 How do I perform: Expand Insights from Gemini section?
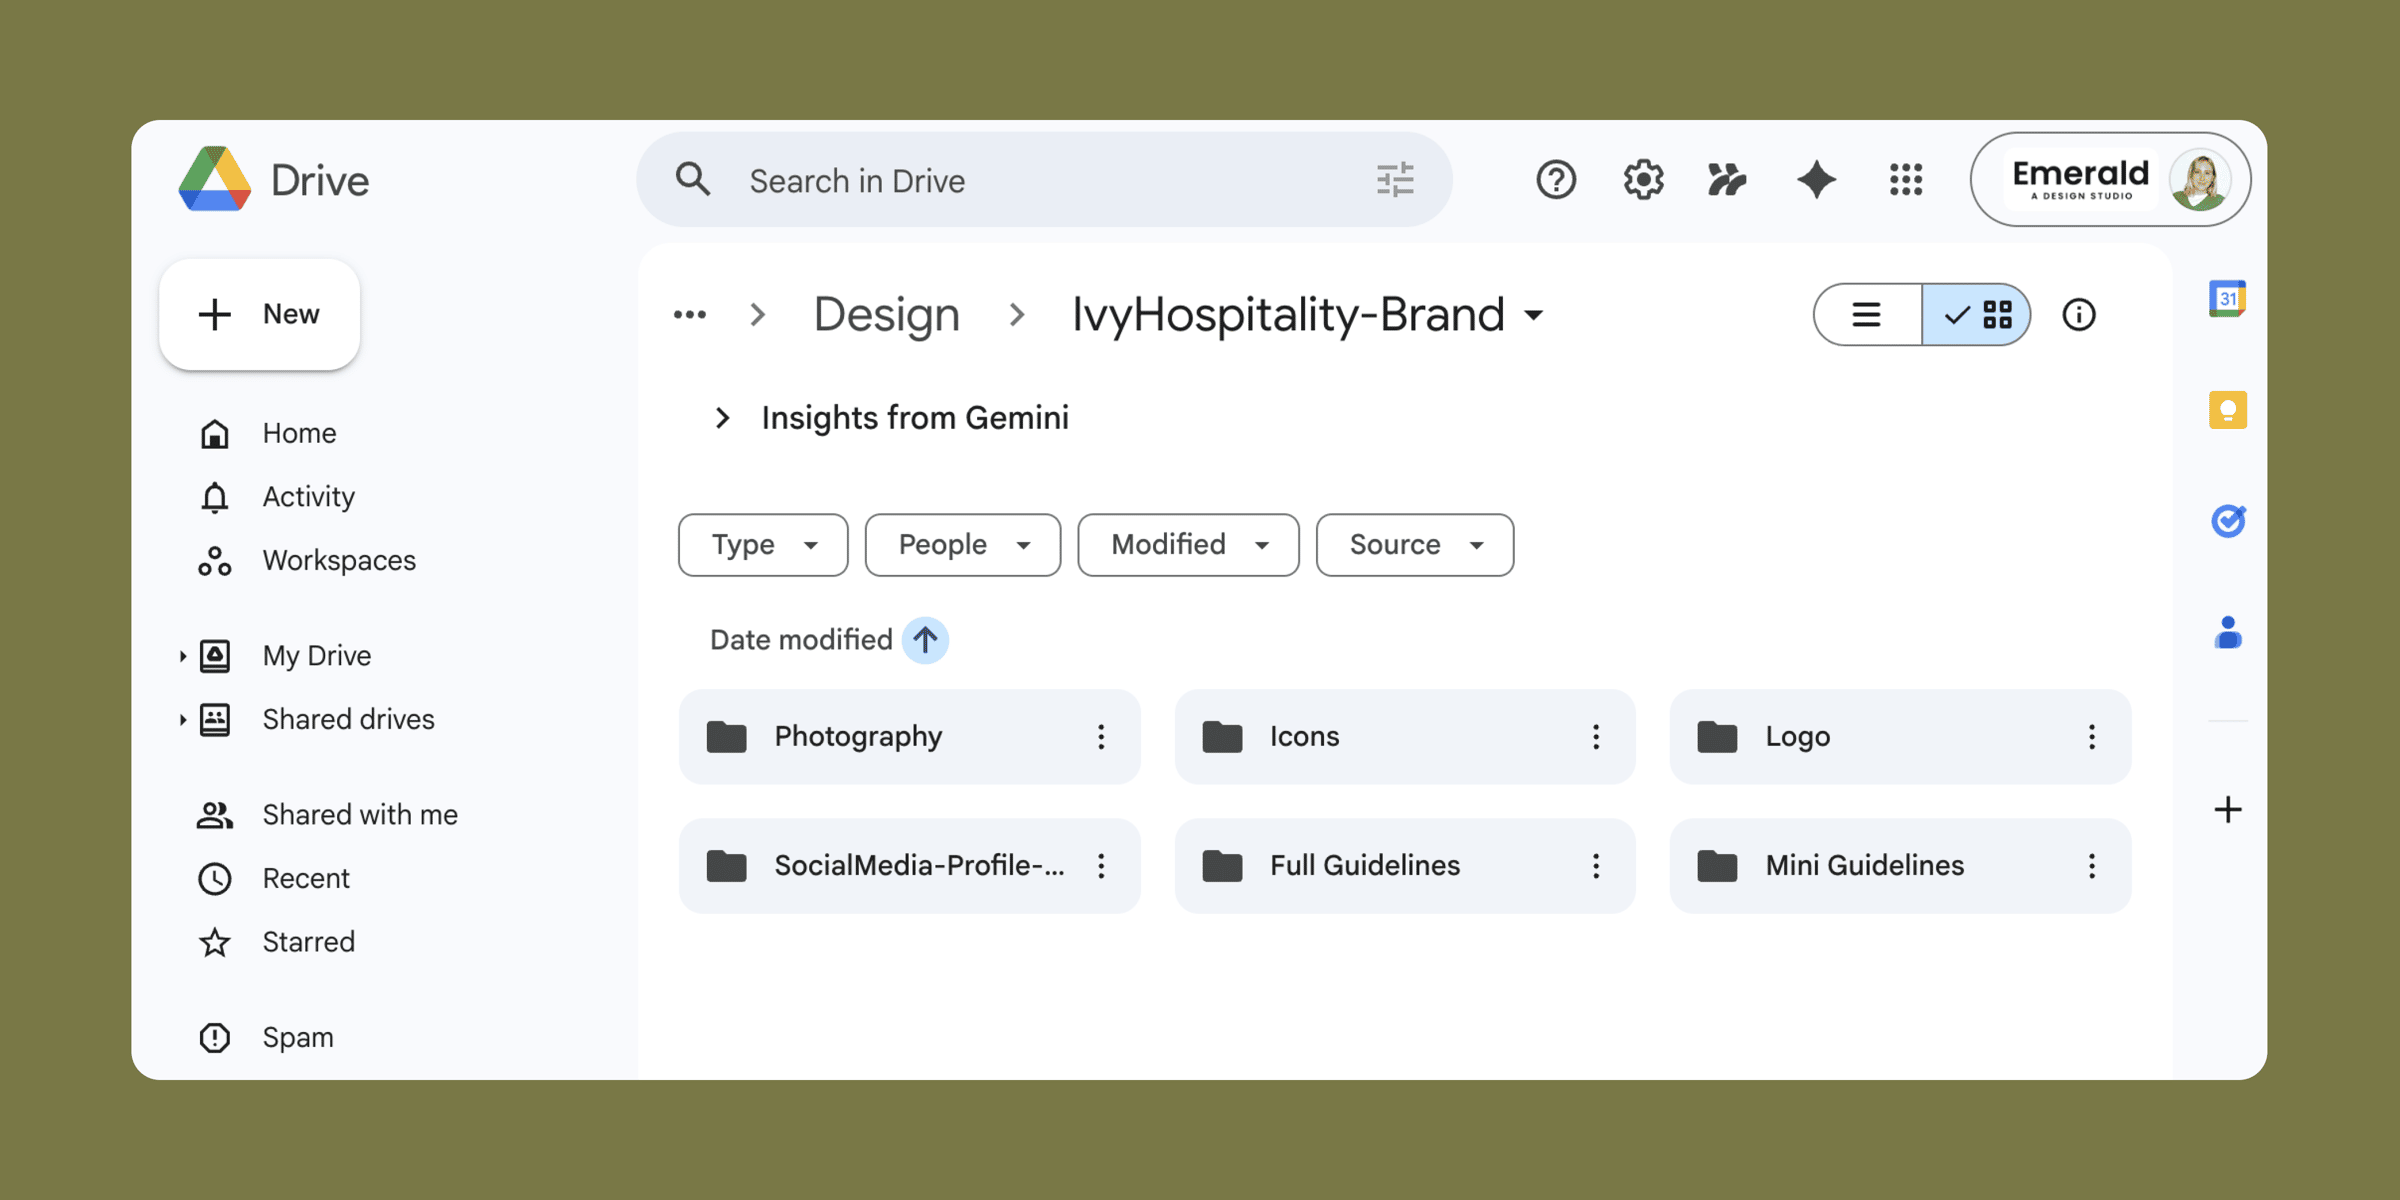[722, 418]
